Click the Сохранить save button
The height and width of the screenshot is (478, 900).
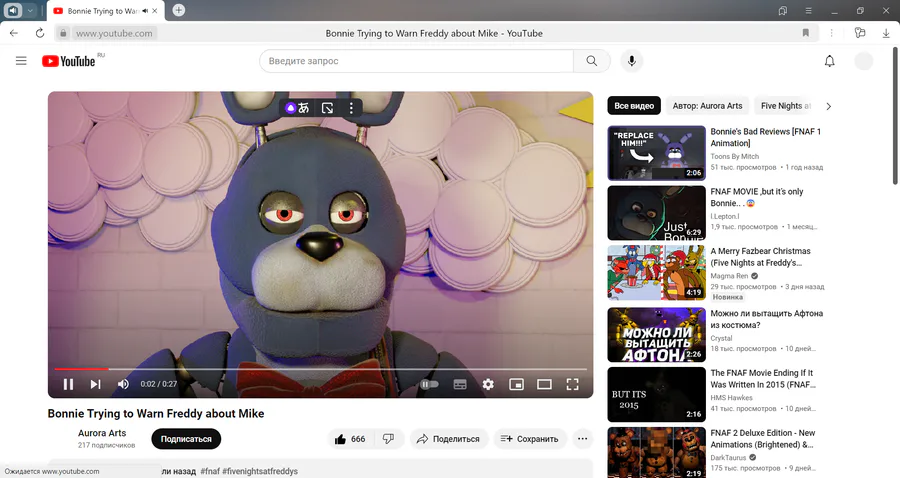[x=529, y=439]
